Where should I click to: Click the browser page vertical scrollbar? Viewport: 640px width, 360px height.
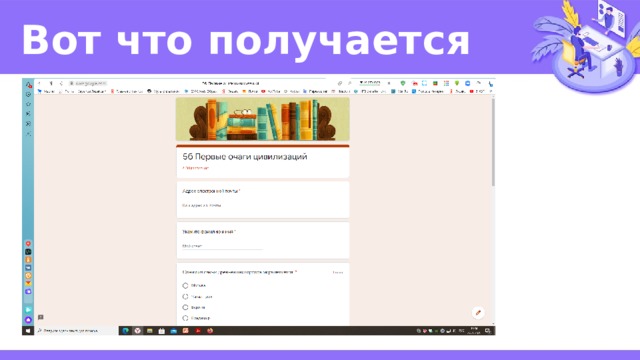493,143
